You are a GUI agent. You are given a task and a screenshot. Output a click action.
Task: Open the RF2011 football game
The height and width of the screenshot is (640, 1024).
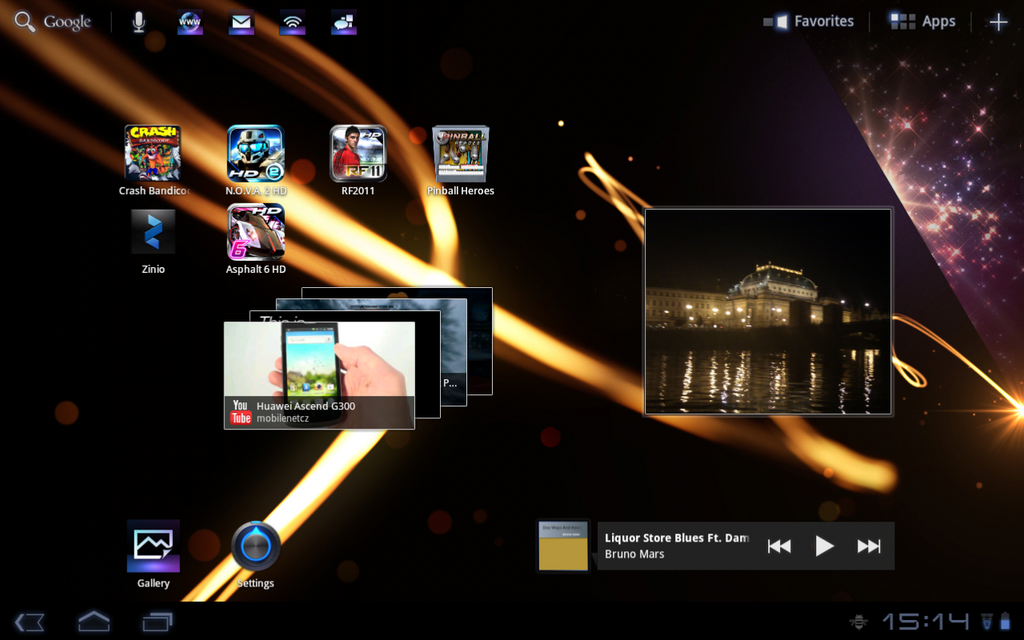(357, 152)
